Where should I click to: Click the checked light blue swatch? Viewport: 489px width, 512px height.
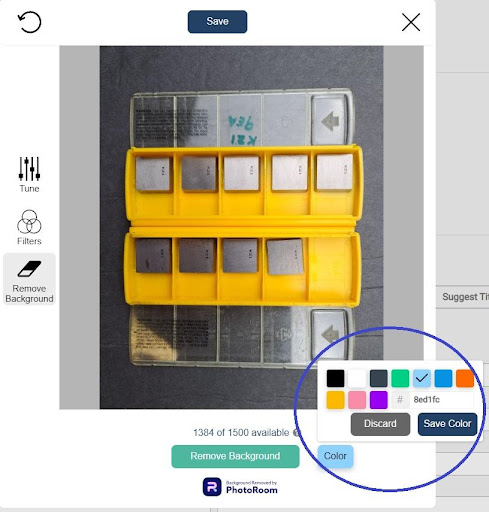point(422,378)
